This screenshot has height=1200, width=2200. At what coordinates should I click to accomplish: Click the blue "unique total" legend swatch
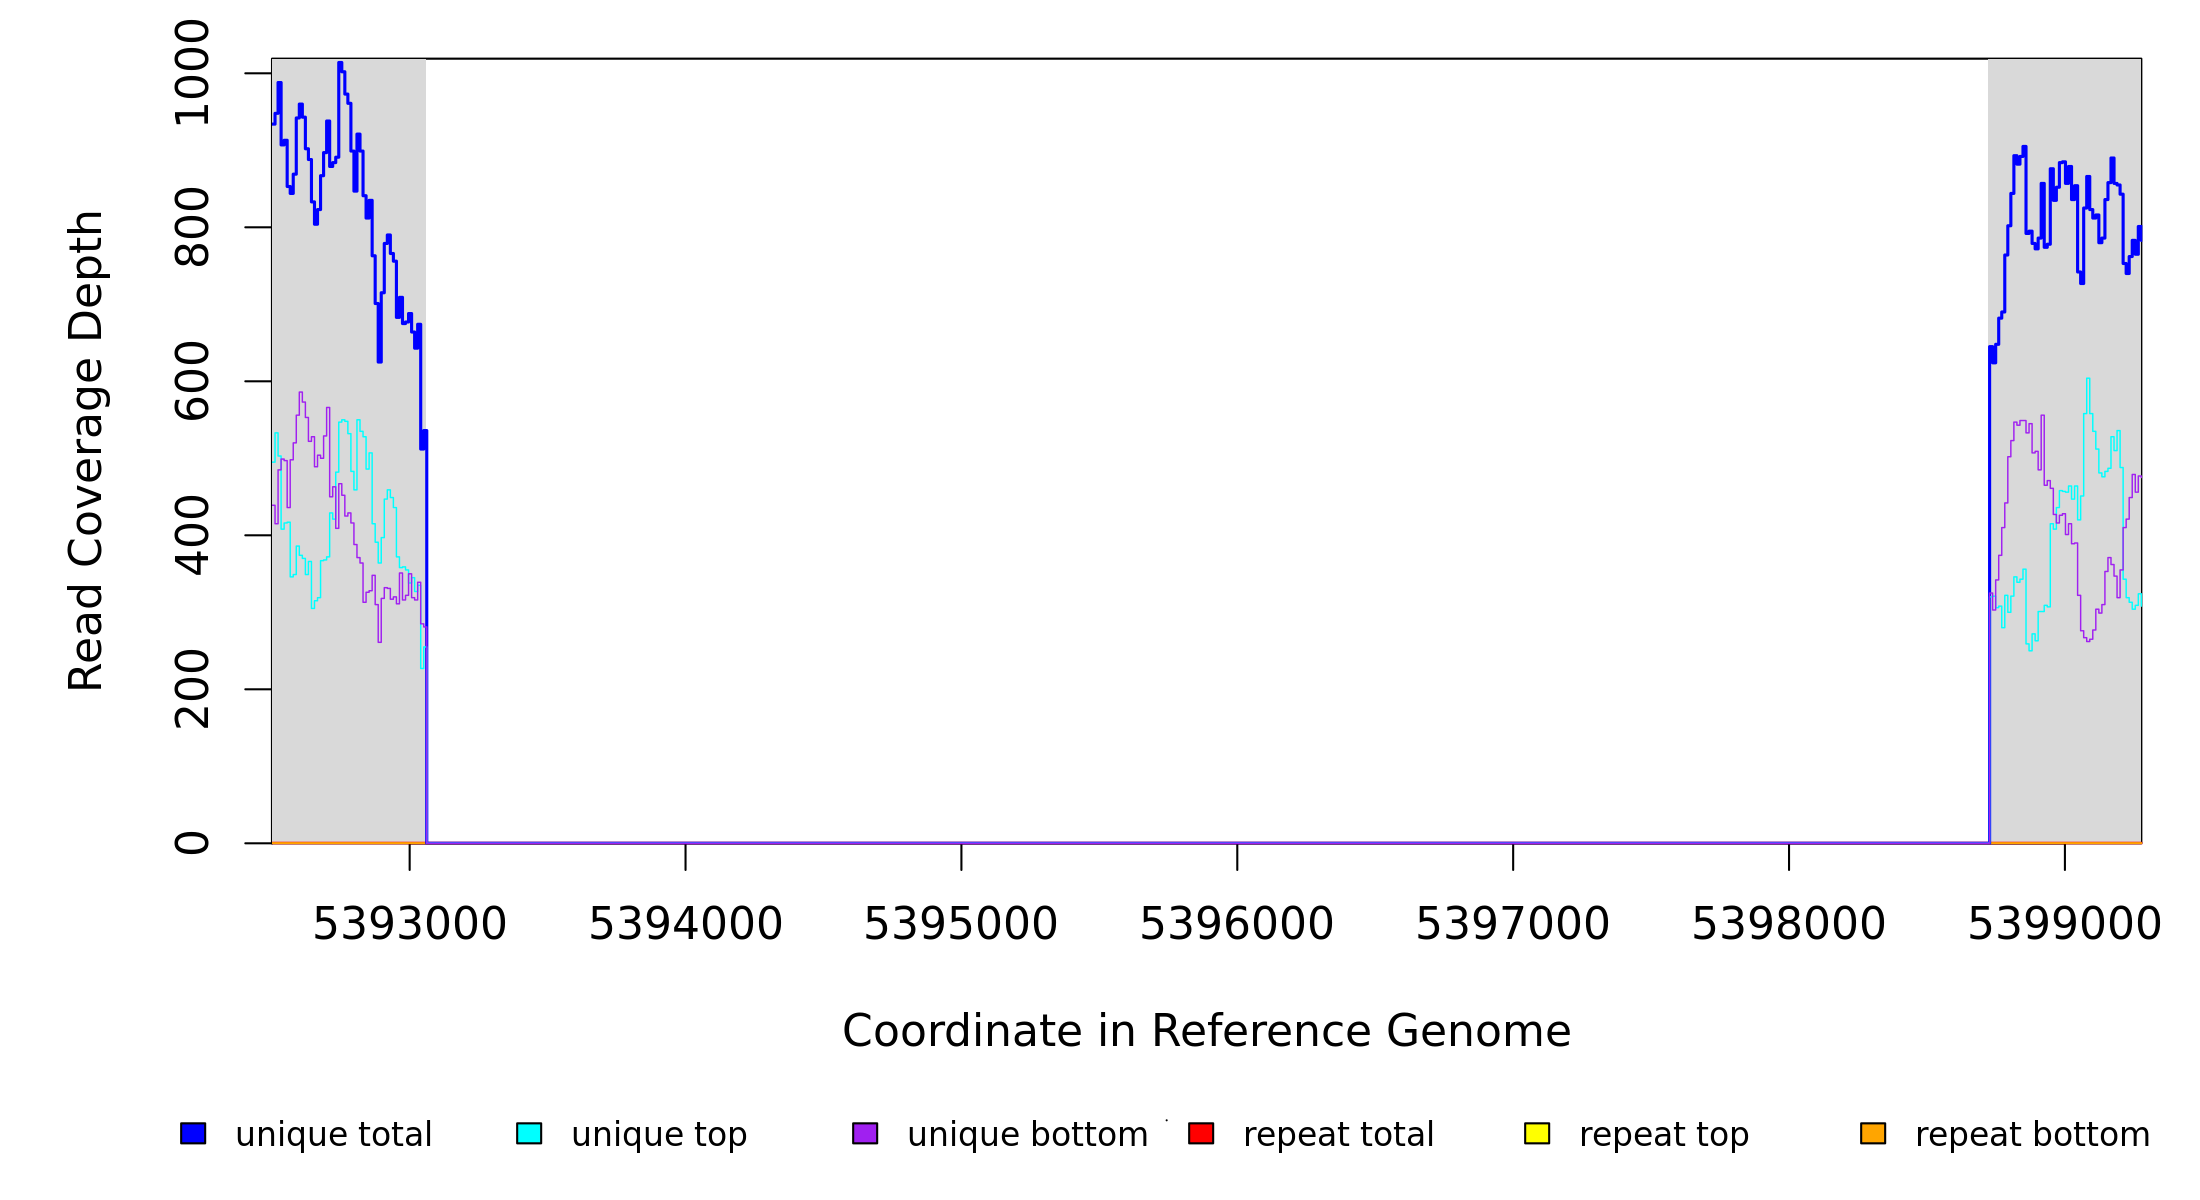[193, 1133]
